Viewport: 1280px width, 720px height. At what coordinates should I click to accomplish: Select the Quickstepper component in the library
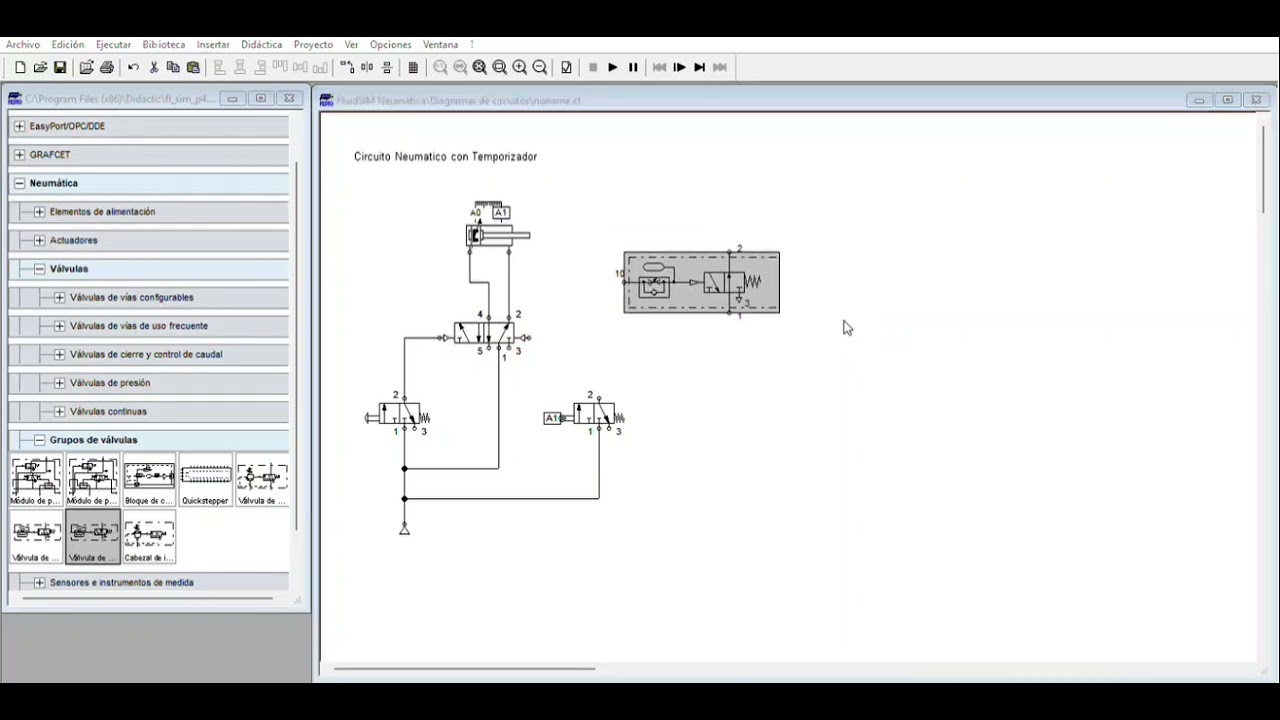pos(206,481)
